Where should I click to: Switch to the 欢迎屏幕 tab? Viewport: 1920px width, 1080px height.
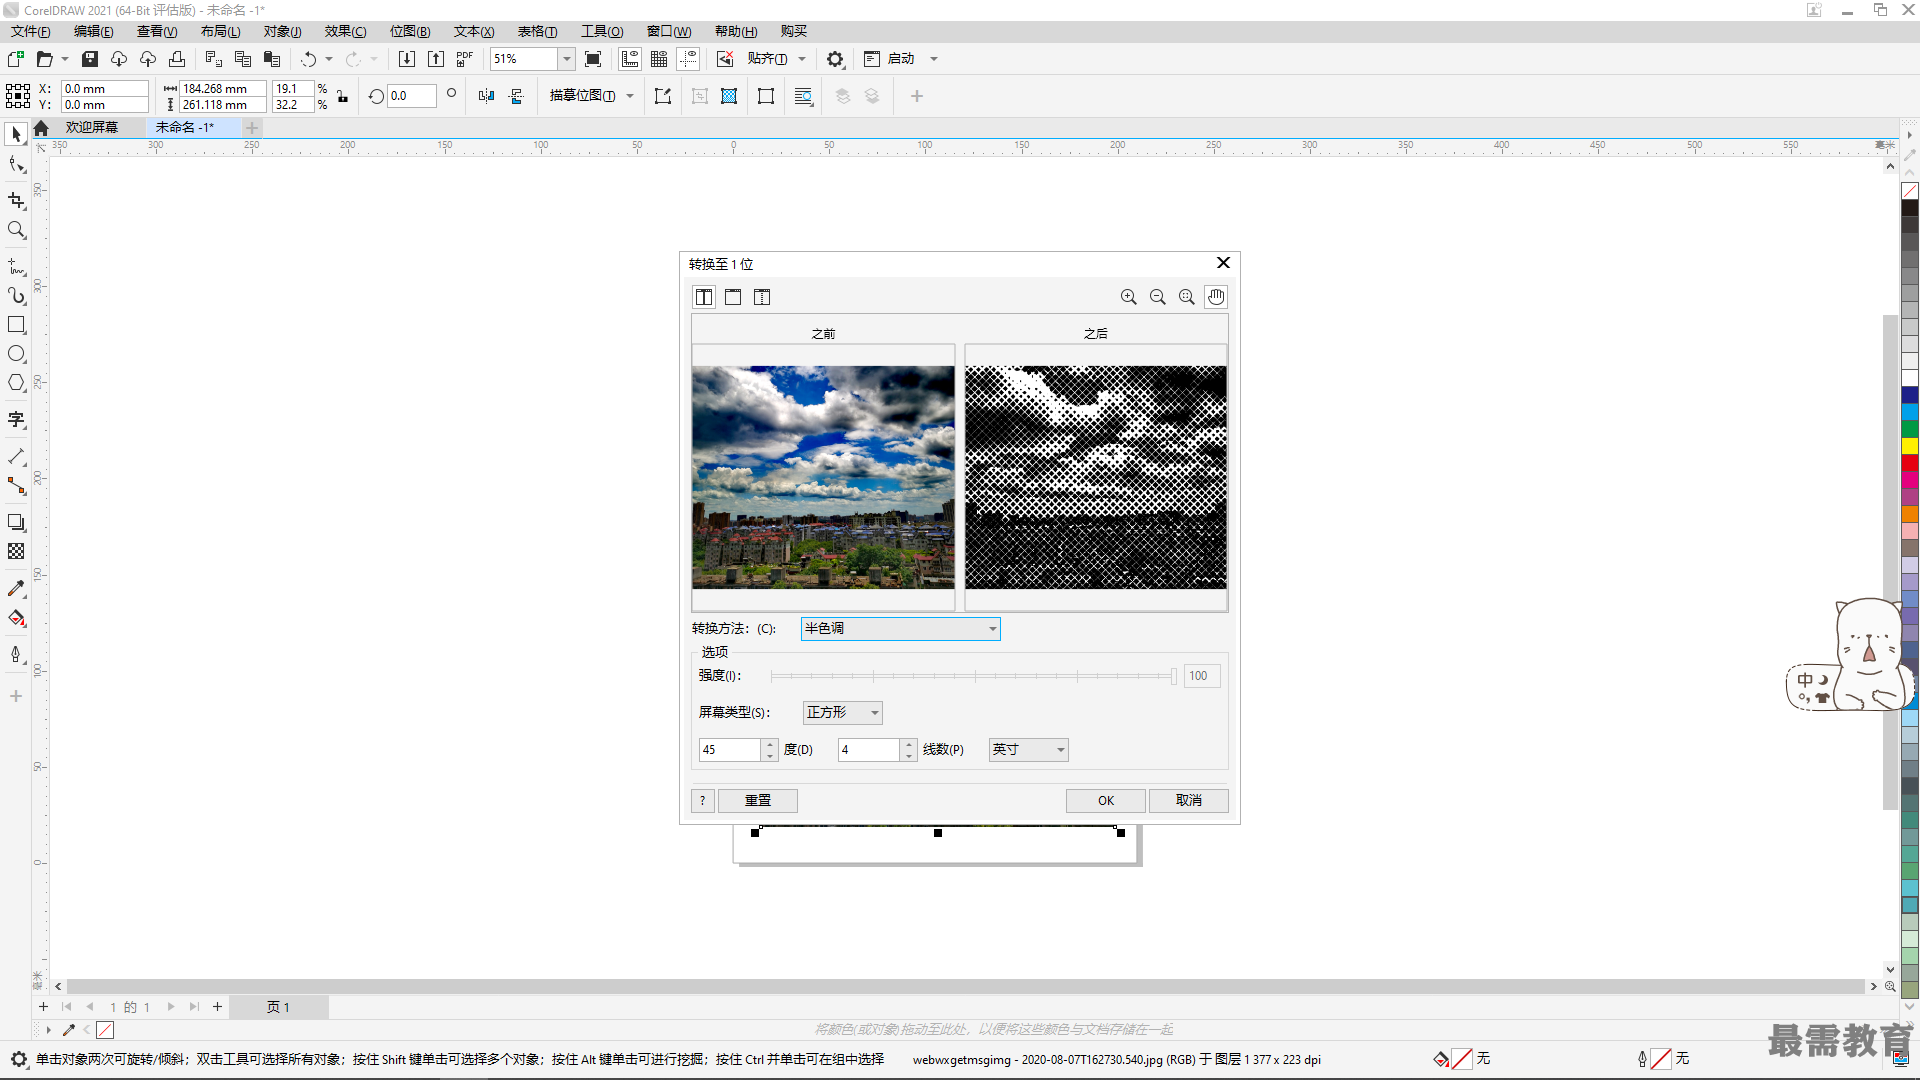point(92,127)
